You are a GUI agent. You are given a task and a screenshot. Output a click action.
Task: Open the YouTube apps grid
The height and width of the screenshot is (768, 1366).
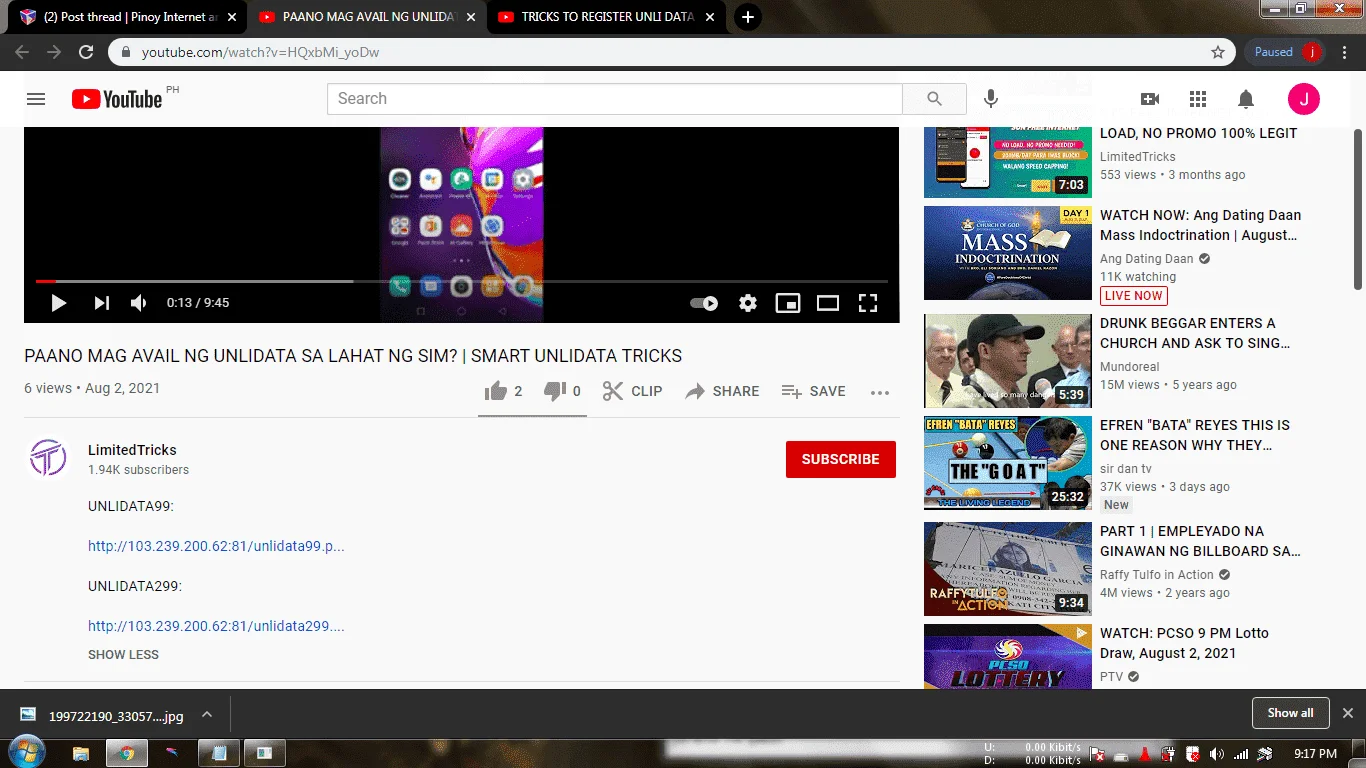click(1198, 99)
